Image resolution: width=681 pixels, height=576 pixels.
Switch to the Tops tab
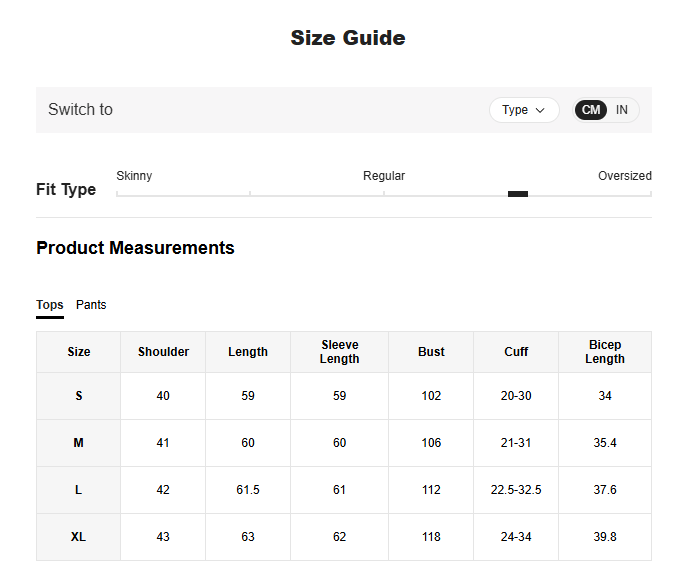coord(50,305)
